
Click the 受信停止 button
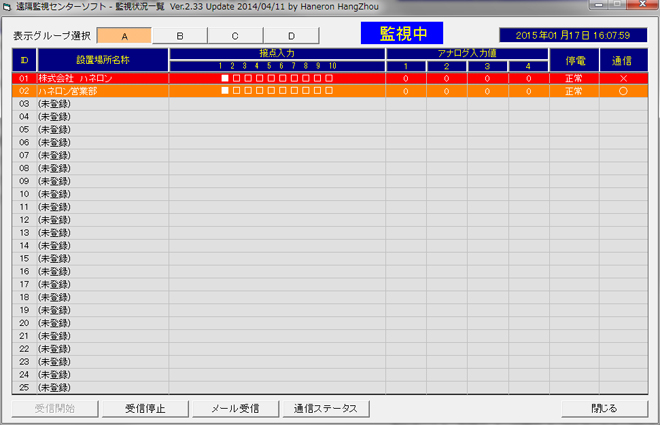[145, 408]
